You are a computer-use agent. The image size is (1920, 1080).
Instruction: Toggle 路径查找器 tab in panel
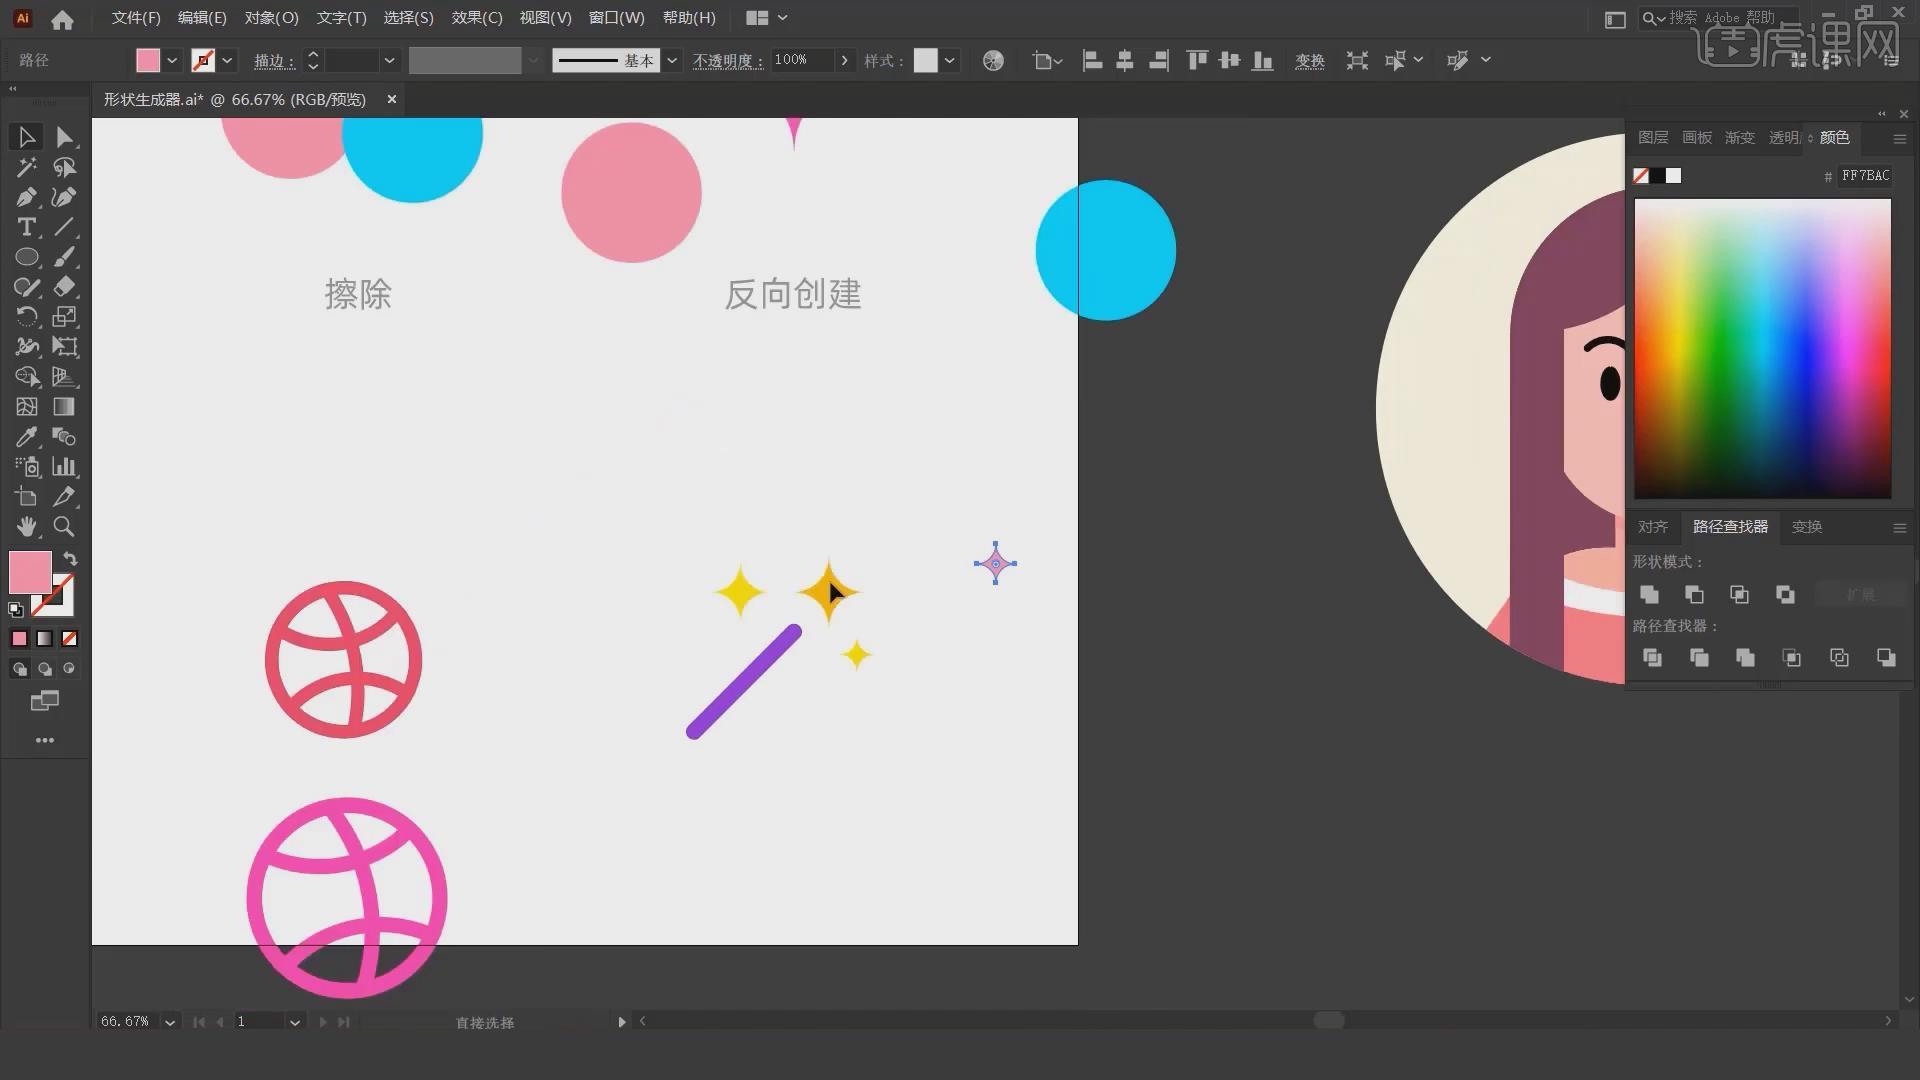(1729, 525)
